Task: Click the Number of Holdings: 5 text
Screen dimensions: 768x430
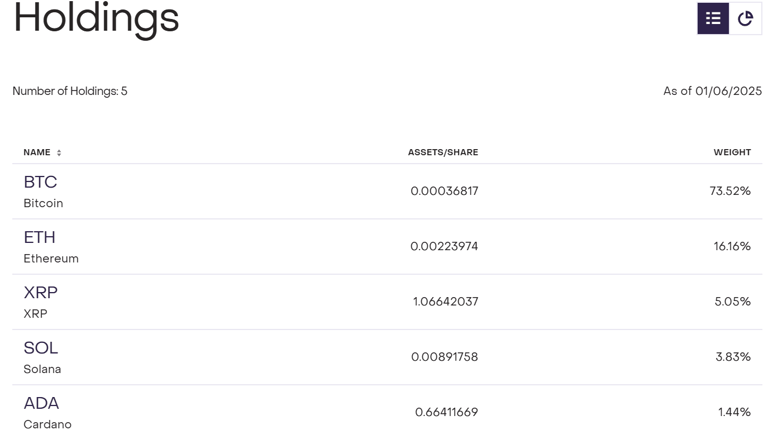Action: pos(70,91)
